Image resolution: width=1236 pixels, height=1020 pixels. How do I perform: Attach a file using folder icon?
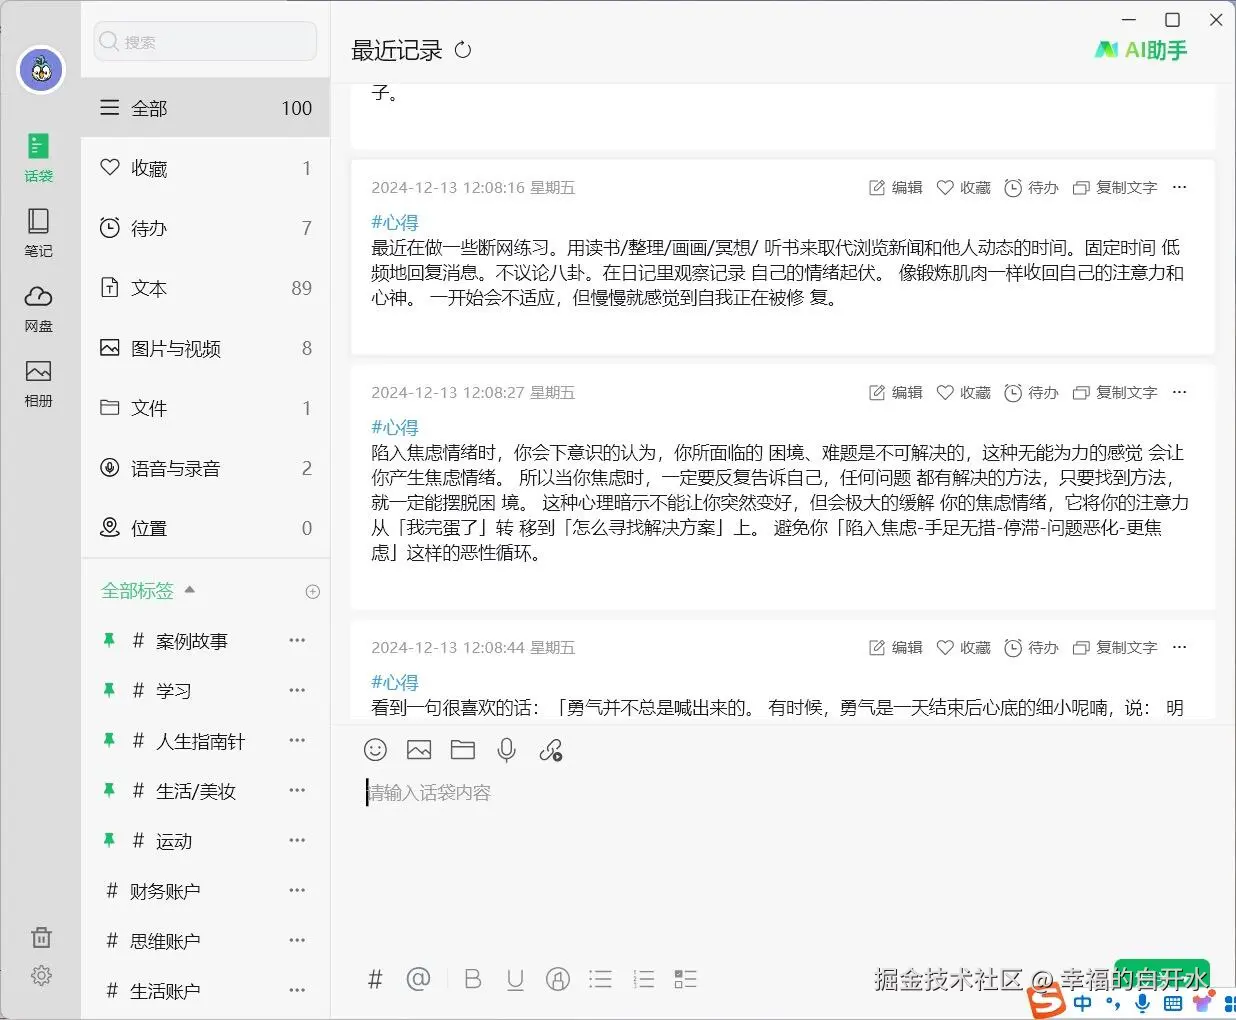pyautogui.click(x=463, y=750)
